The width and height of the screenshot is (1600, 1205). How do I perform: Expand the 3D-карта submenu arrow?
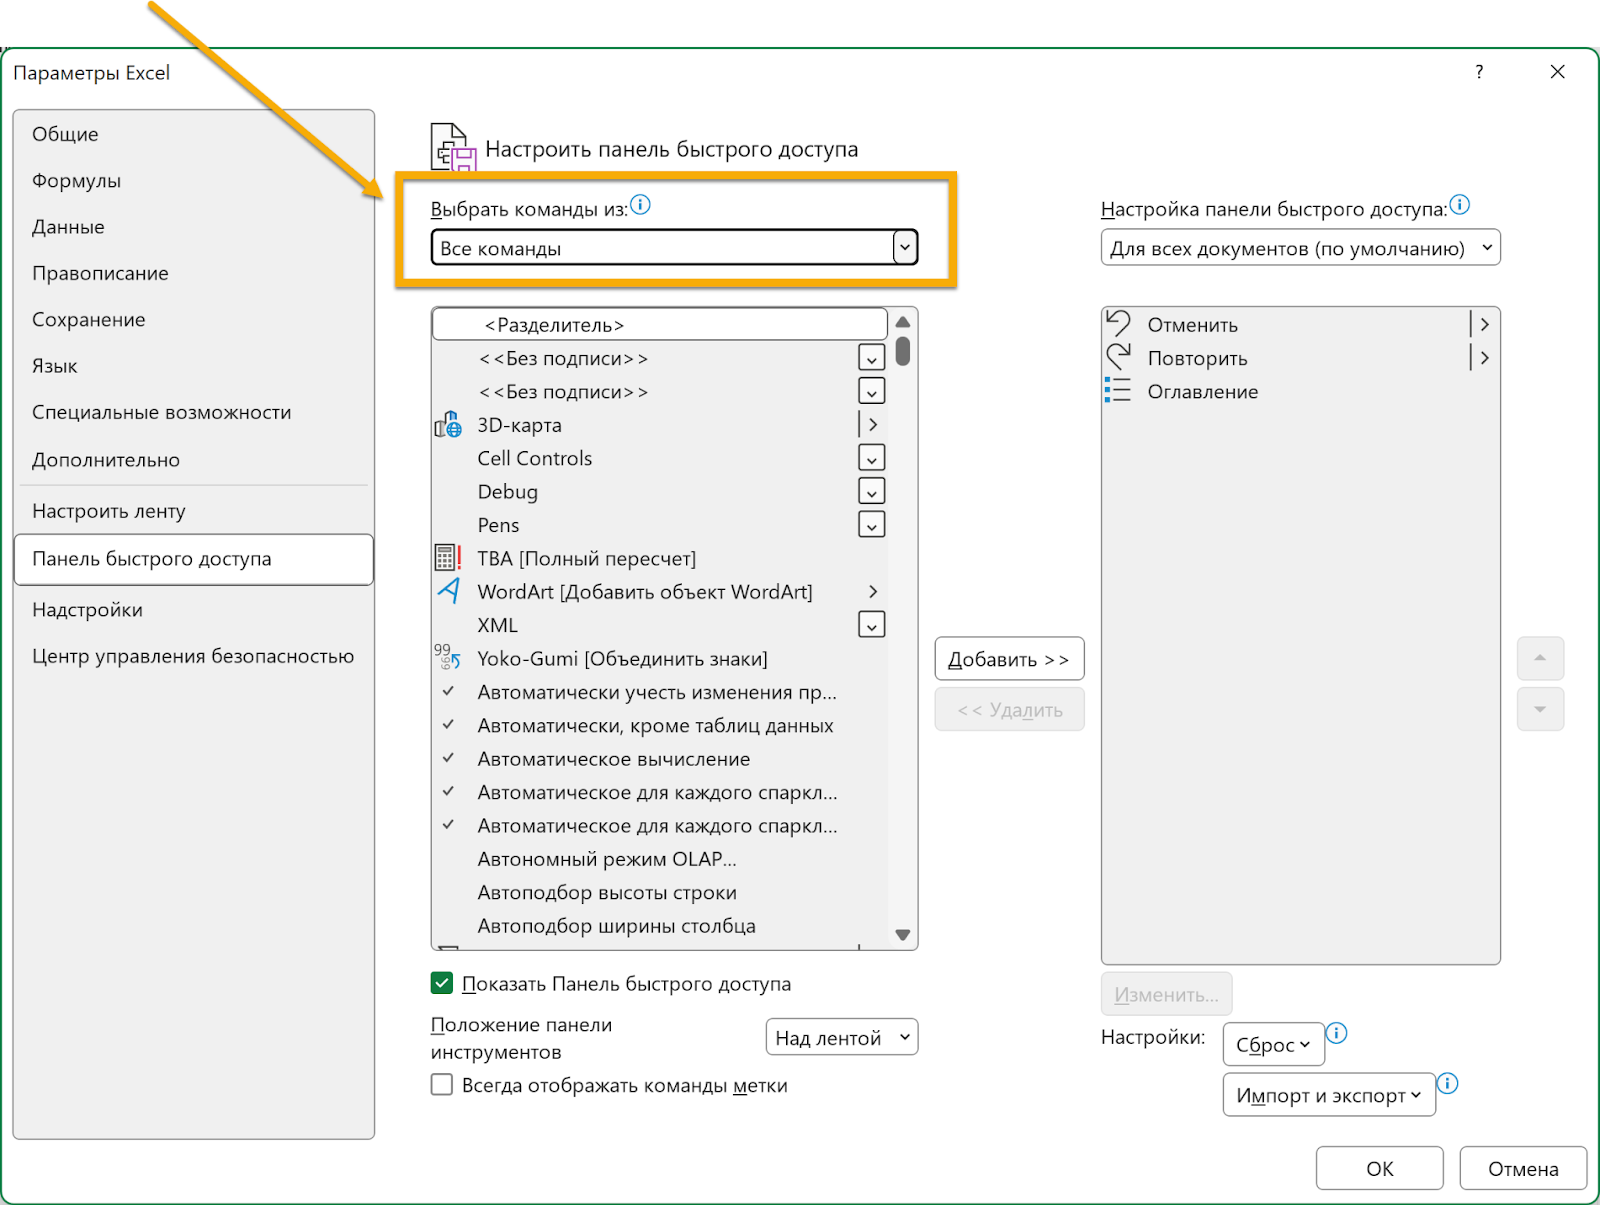click(x=872, y=424)
